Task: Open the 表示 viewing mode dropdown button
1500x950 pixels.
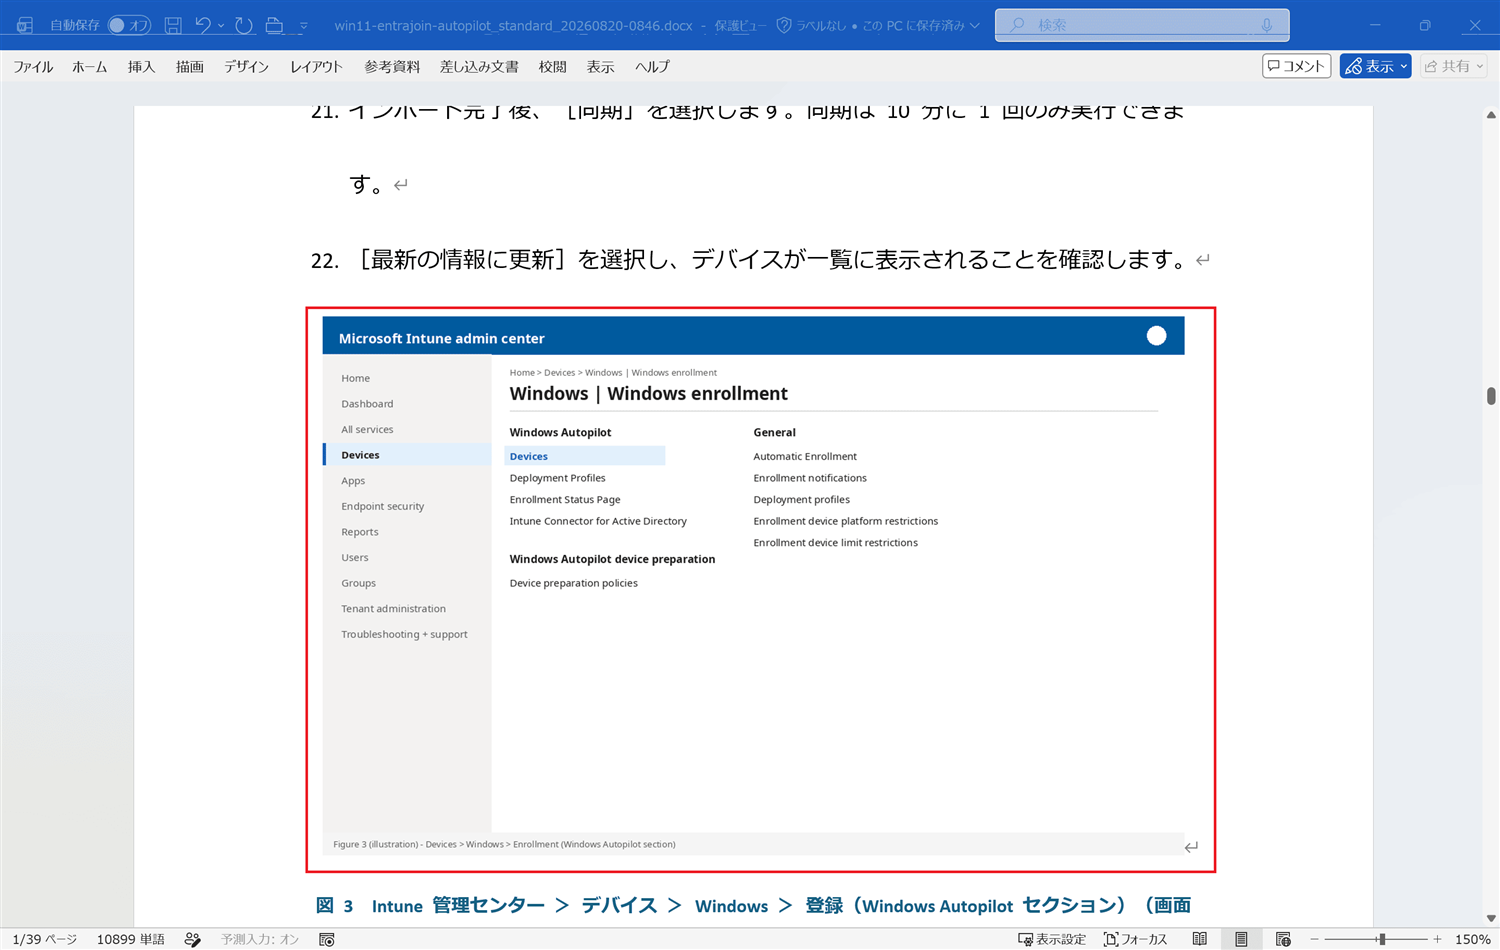Action: 1376,66
